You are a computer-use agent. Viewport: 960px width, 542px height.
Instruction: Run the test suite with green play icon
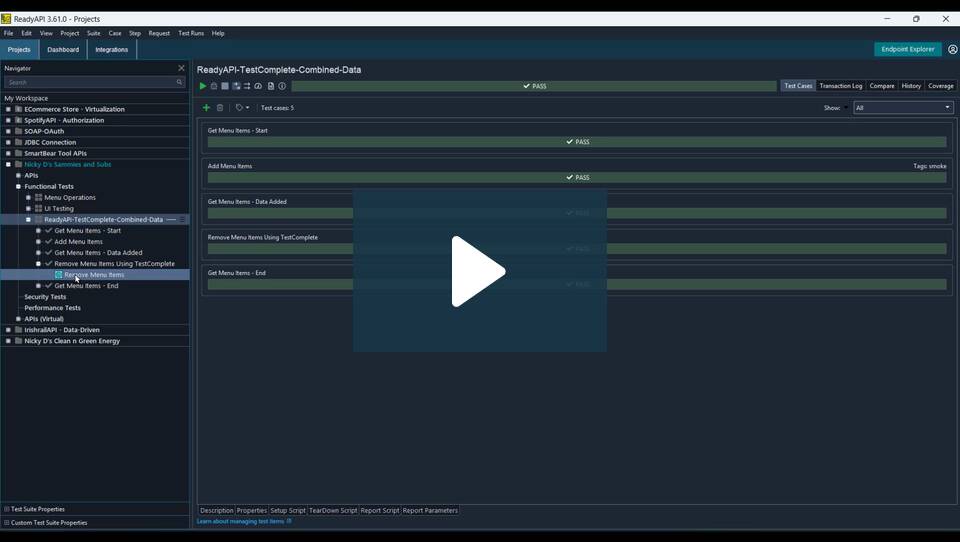click(203, 86)
